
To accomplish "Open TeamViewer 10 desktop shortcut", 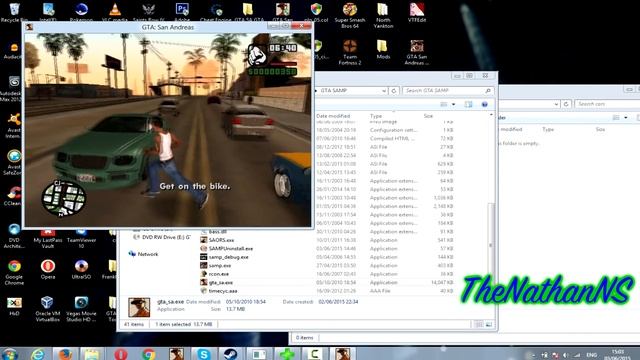I will coord(81,240).
